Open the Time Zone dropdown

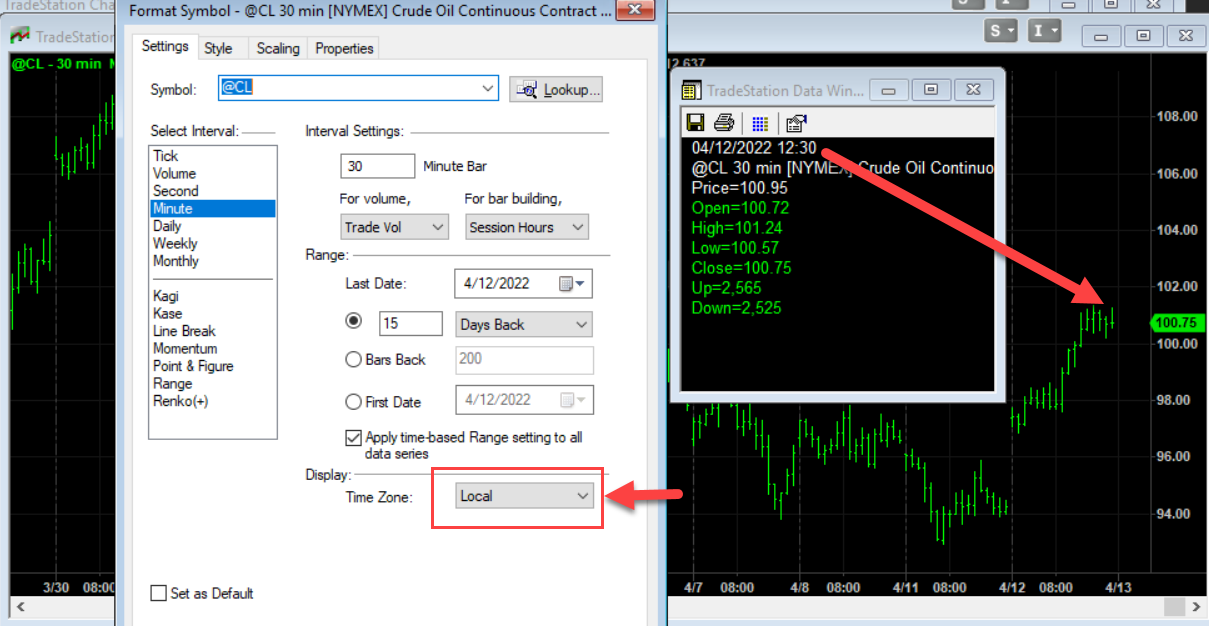click(523, 496)
